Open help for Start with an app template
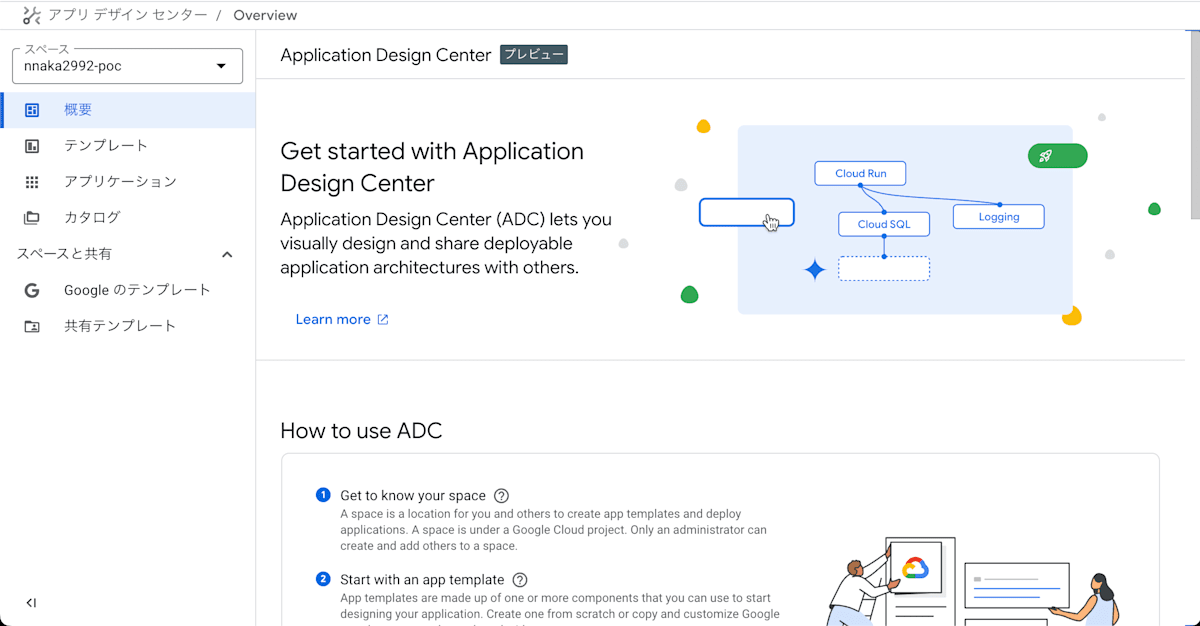Viewport: 1200px width, 626px height. (520, 580)
